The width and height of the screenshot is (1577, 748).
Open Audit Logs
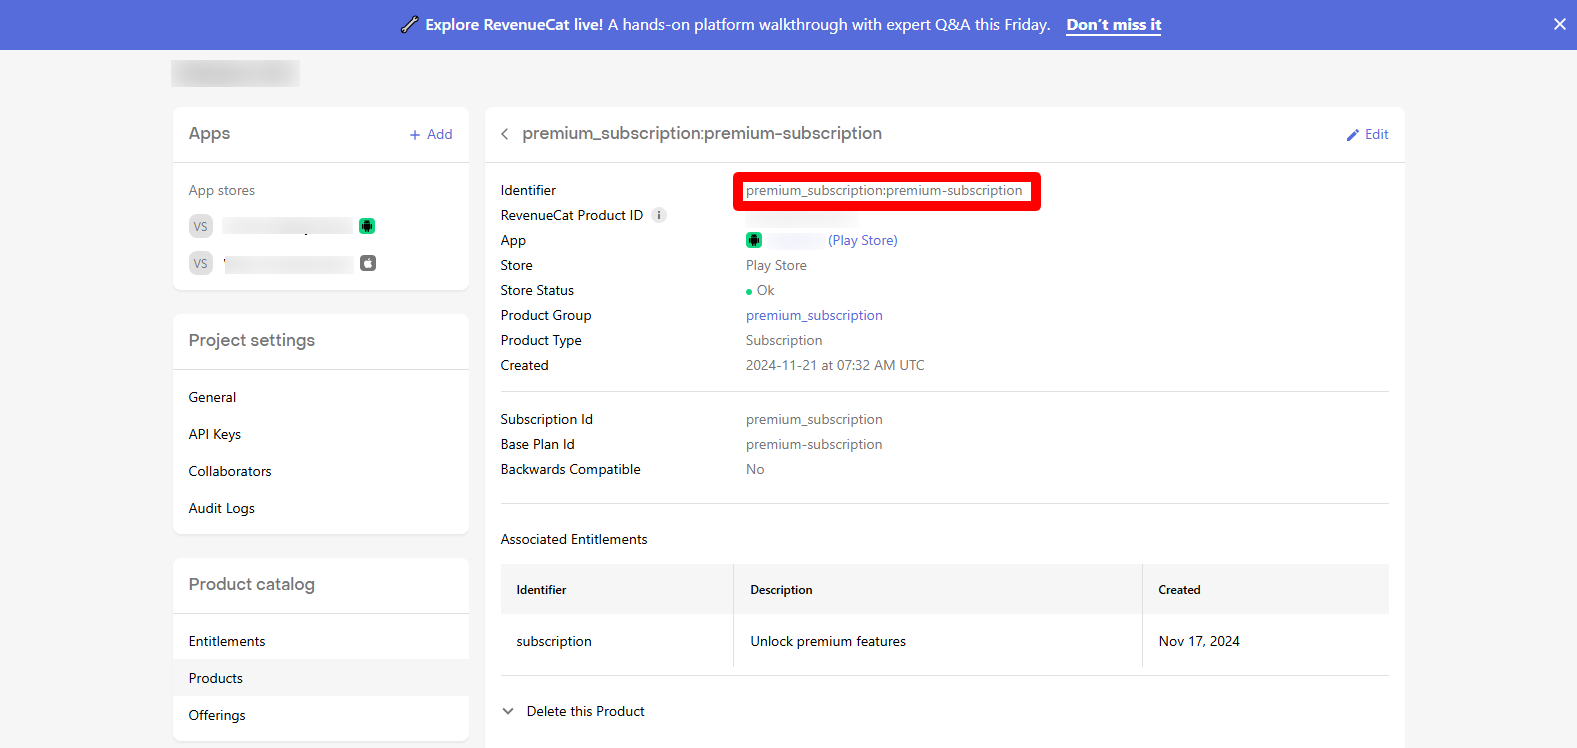(x=222, y=508)
